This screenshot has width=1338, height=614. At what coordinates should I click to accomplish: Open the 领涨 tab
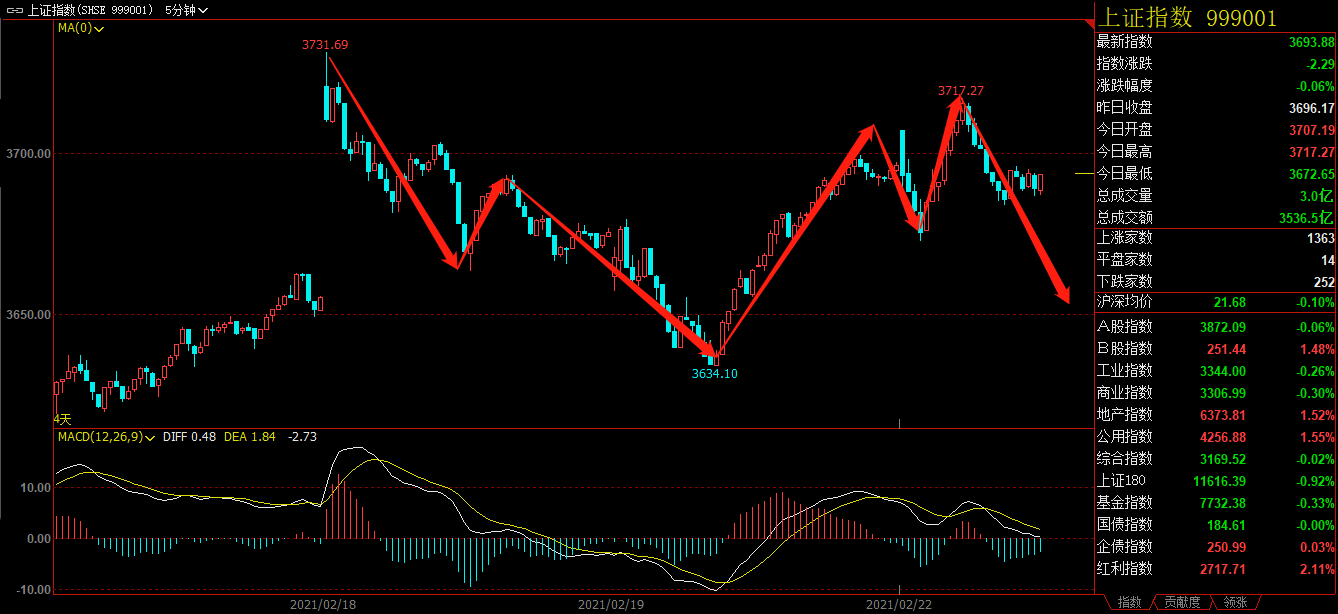click(x=1235, y=602)
